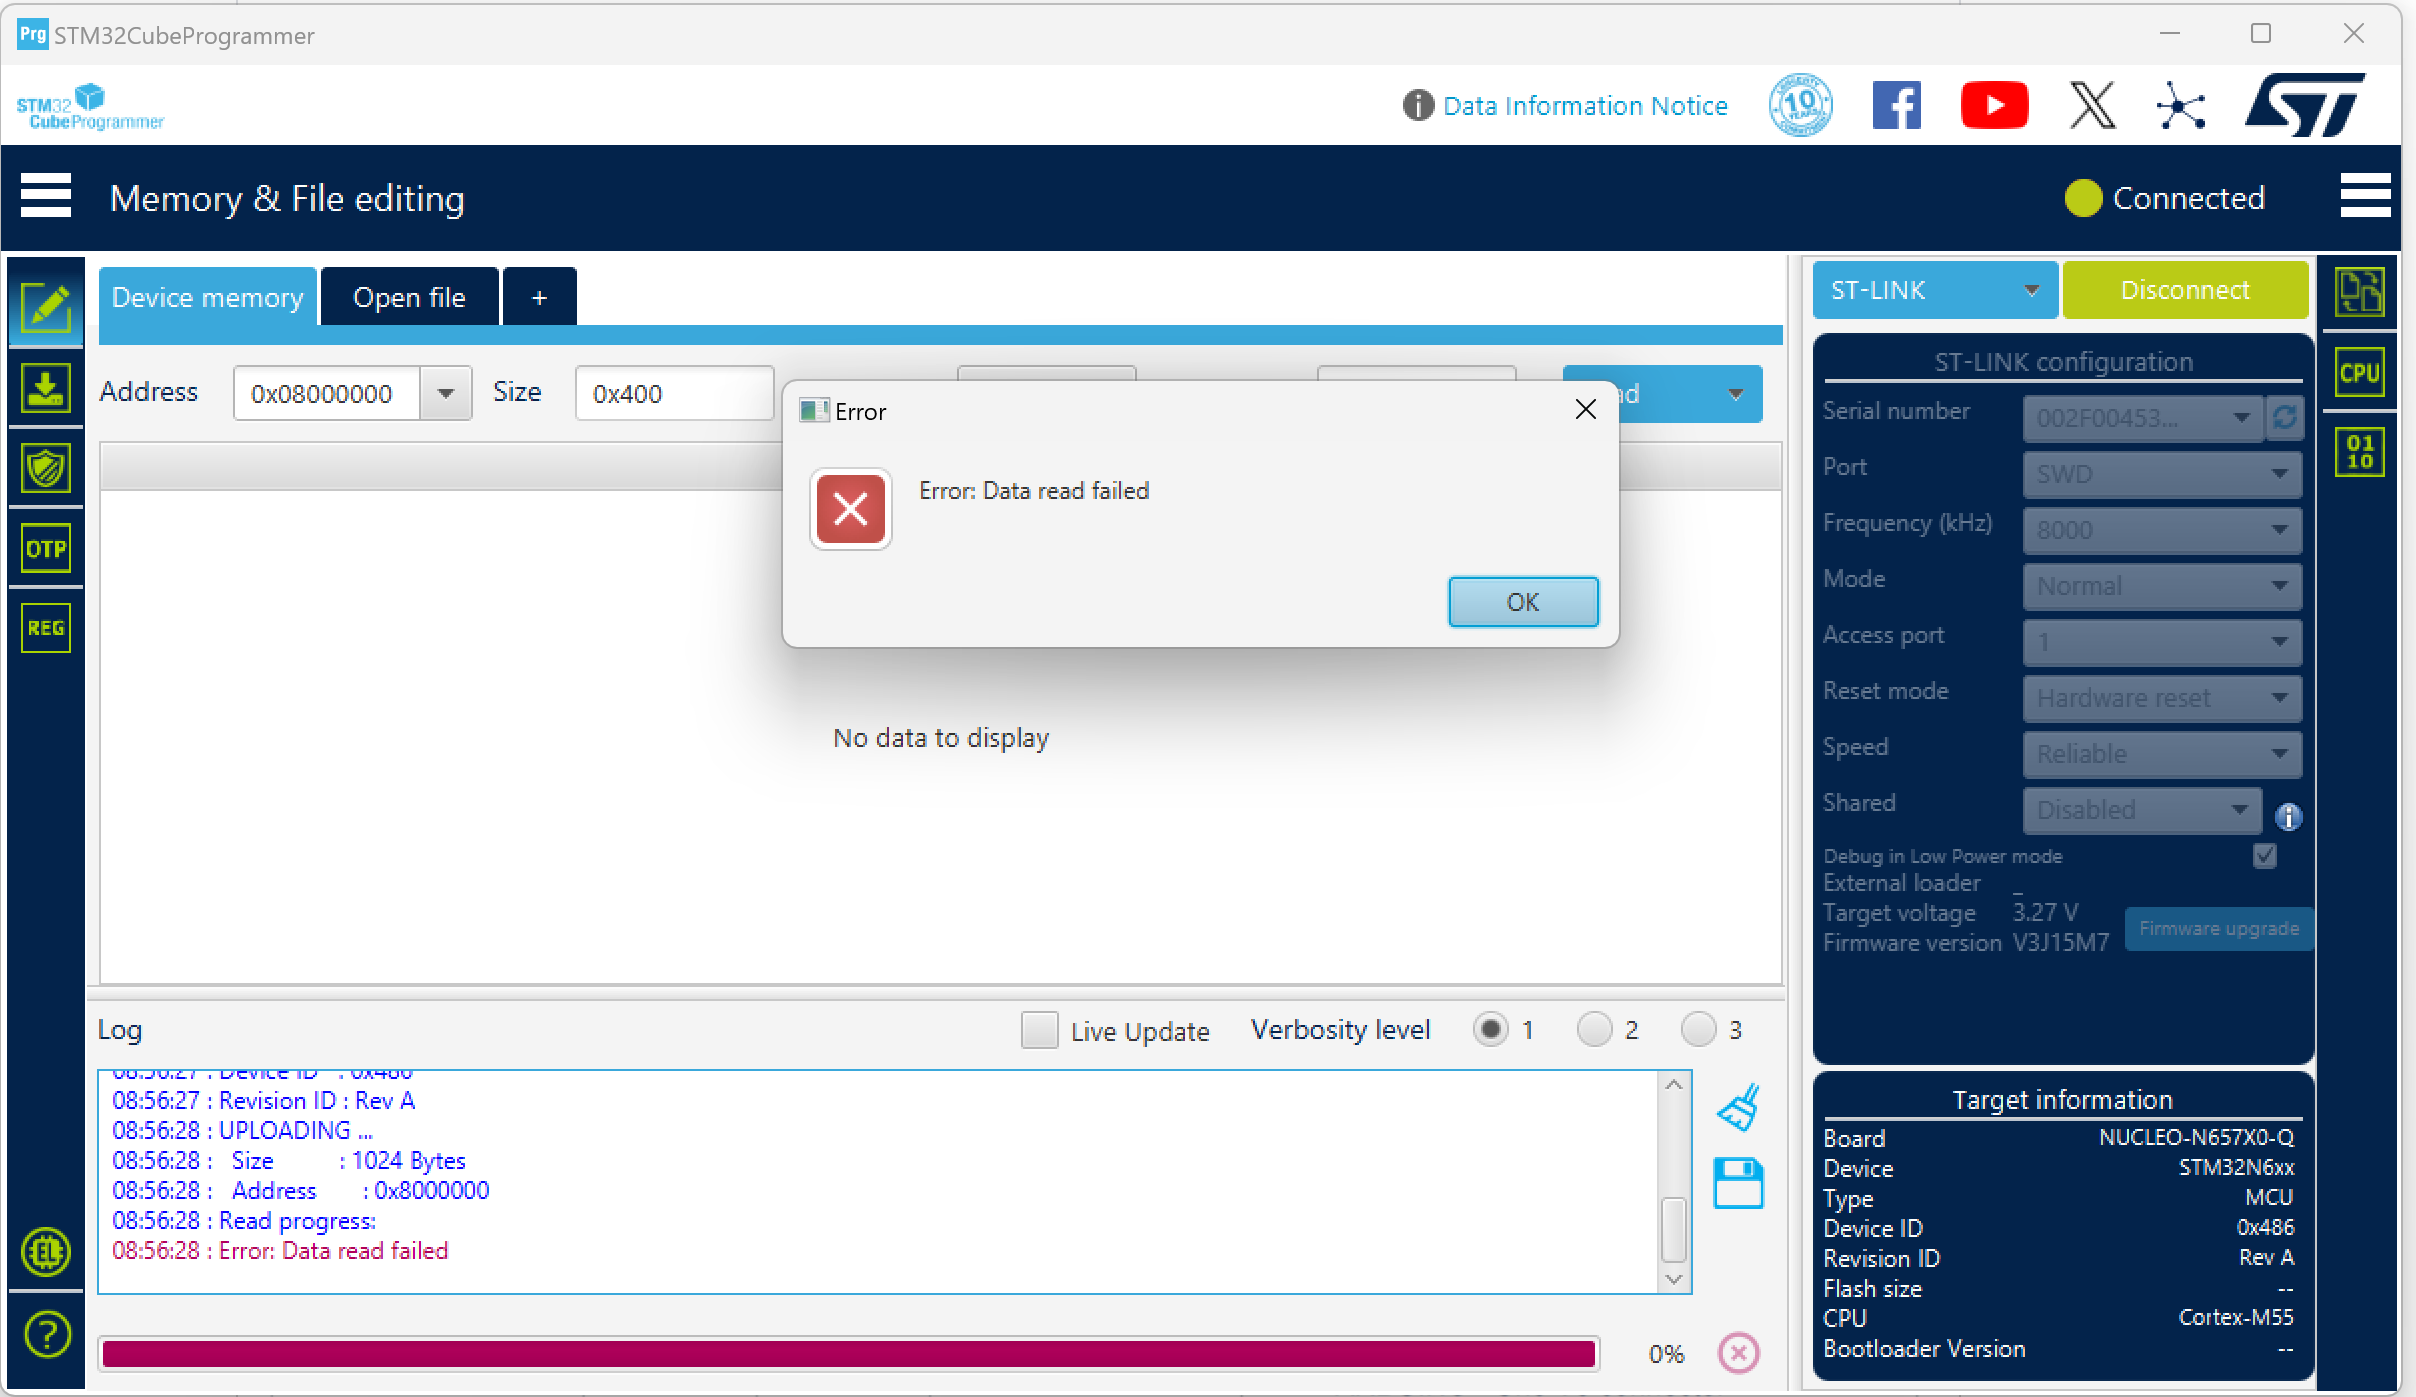The height and width of the screenshot is (1397, 2416).
Task: Add a new tab with plus
Action: click(539, 297)
